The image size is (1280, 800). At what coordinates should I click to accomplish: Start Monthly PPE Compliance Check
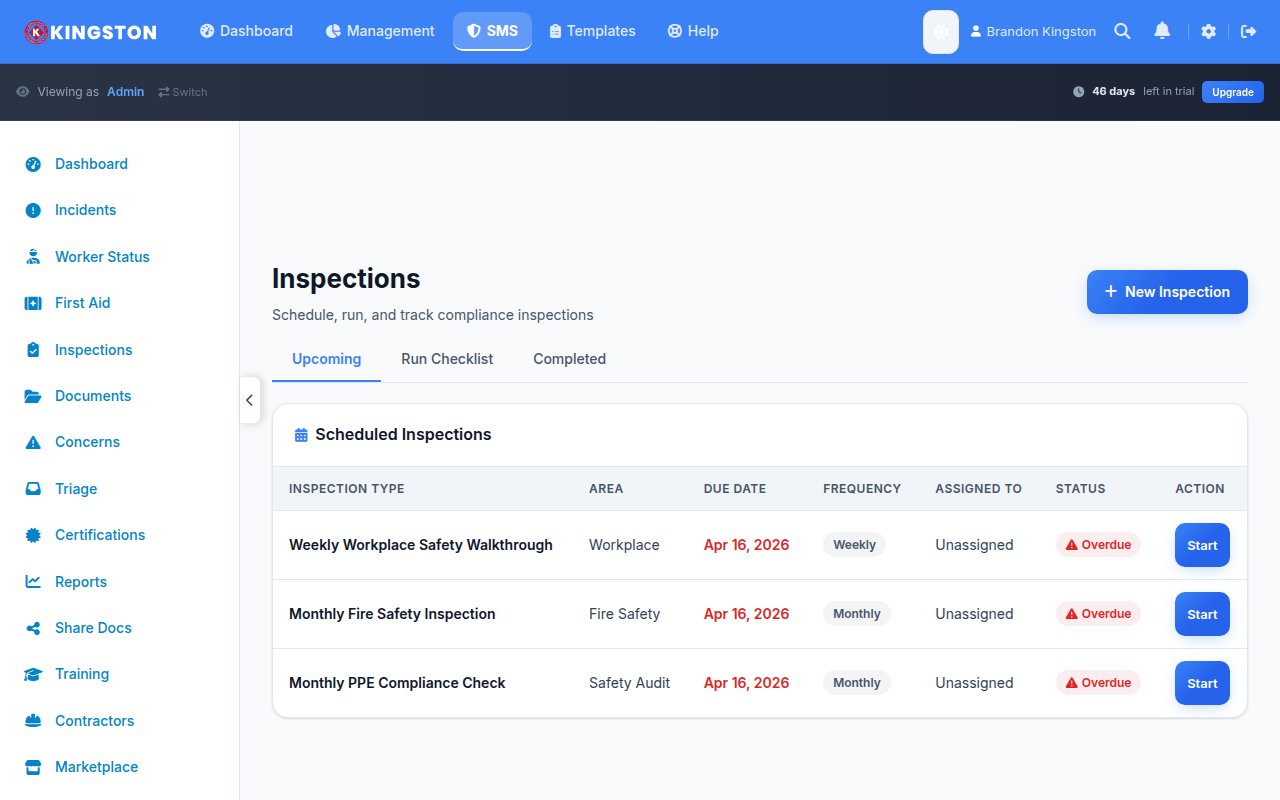1202,683
